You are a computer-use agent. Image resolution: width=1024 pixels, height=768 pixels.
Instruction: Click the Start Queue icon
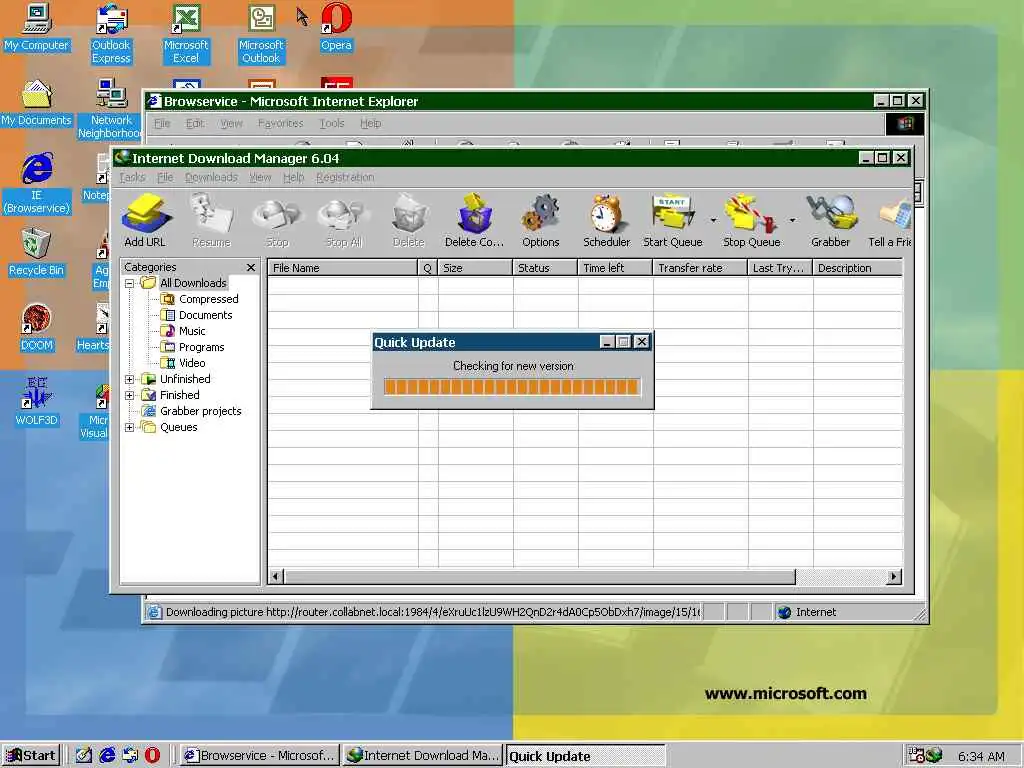point(673,220)
